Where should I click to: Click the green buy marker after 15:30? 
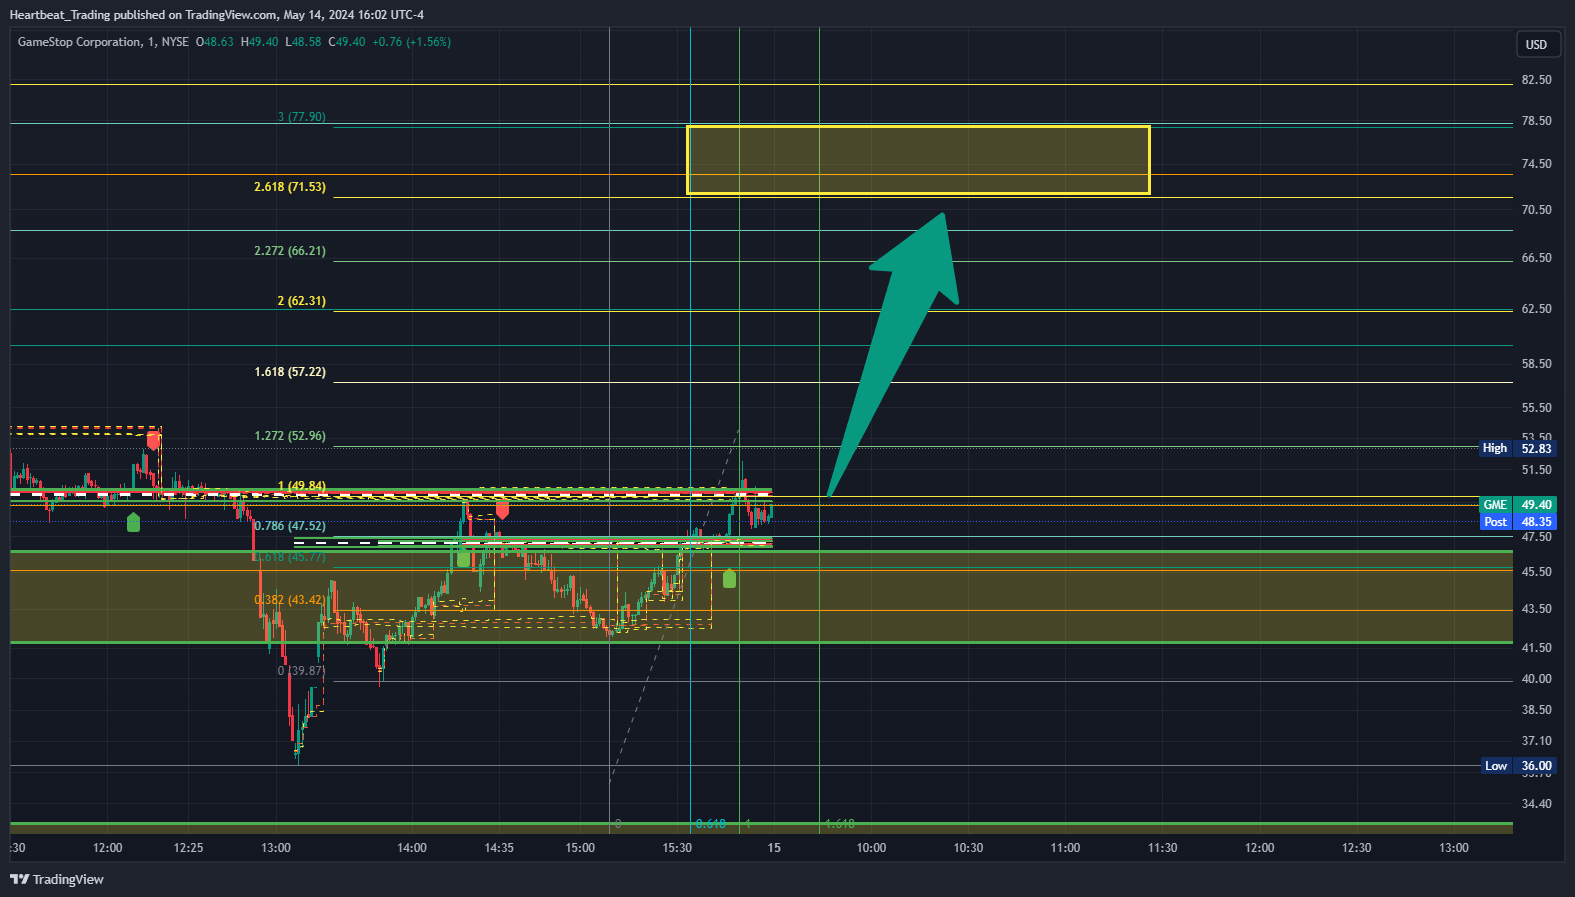coord(729,578)
